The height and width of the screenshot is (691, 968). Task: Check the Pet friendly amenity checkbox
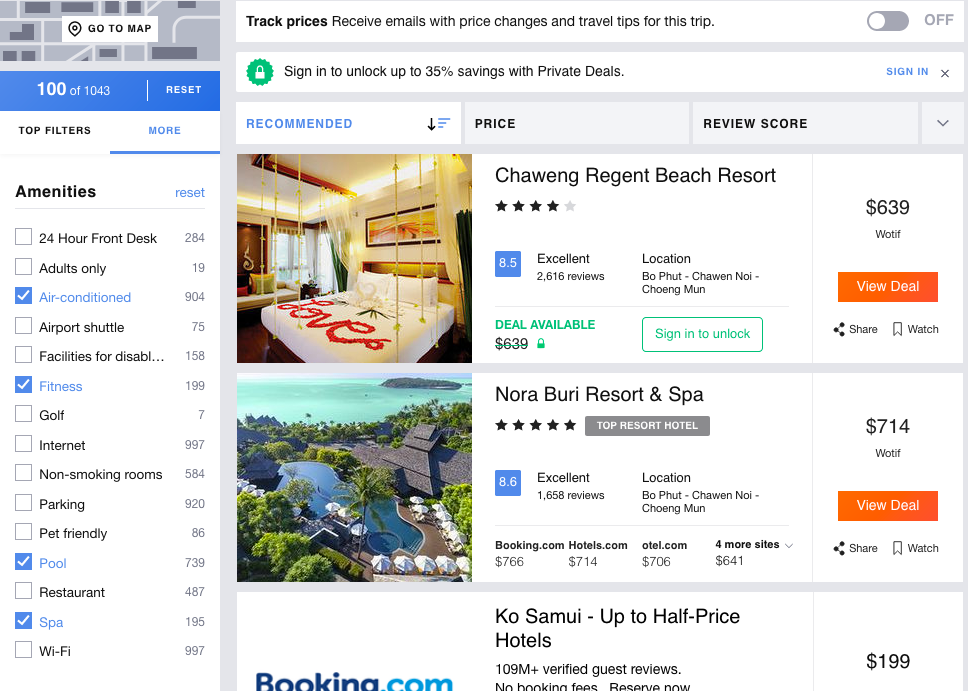tap(24, 533)
